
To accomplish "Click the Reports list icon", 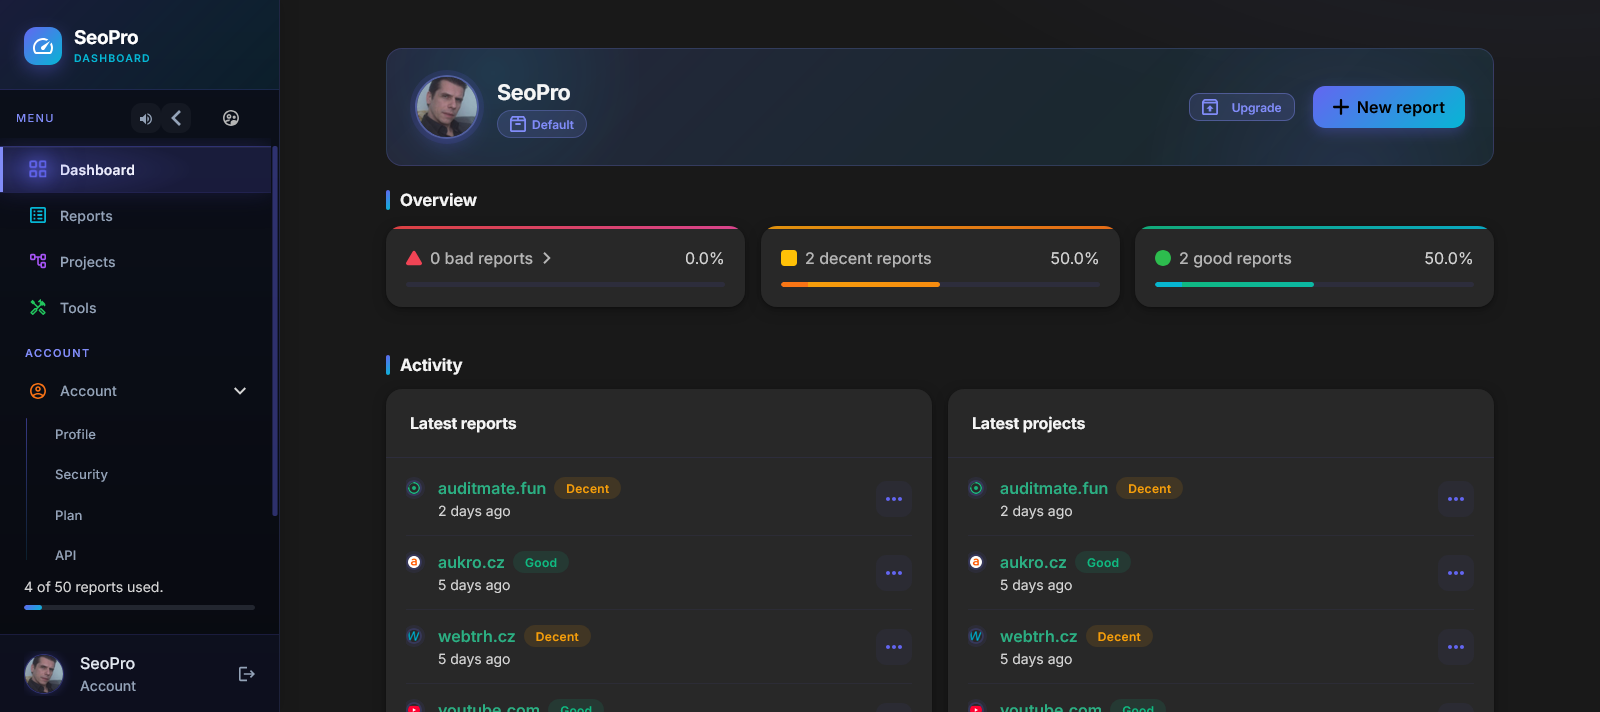I will pos(38,215).
